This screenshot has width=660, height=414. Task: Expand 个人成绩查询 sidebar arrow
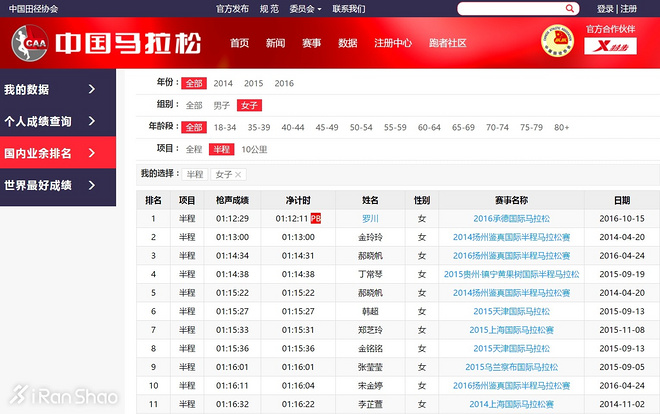(92, 121)
